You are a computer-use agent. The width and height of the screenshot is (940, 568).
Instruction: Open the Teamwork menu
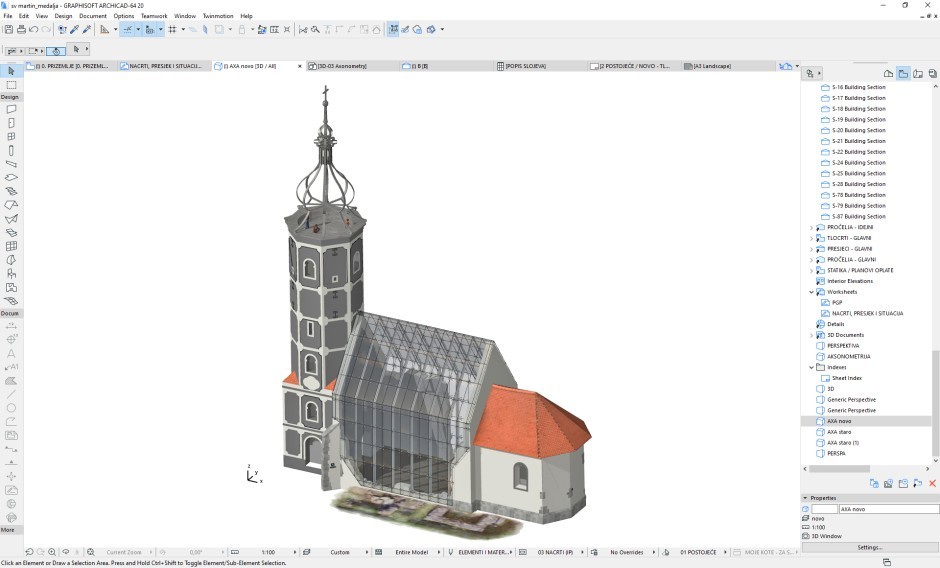tap(154, 16)
